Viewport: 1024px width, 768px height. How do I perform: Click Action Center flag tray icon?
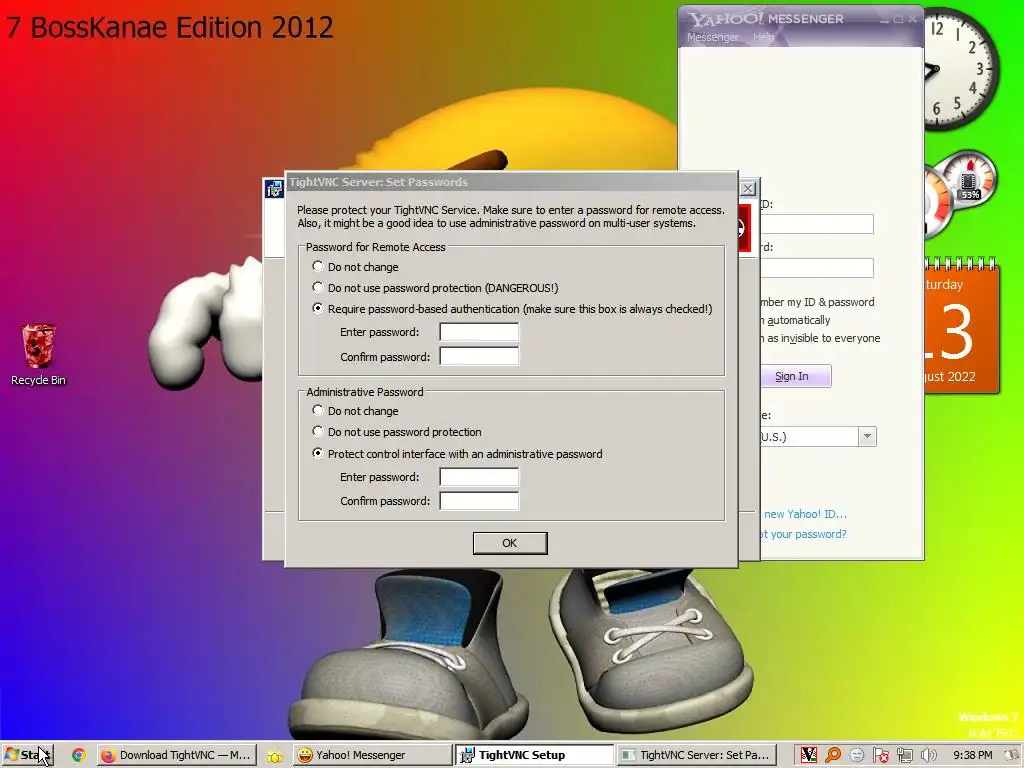coord(880,755)
